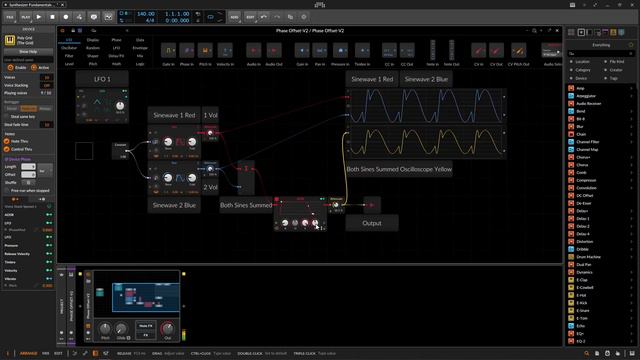Select the Random module category
The height and width of the screenshot is (360, 640).
pyautogui.click(x=93, y=48)
